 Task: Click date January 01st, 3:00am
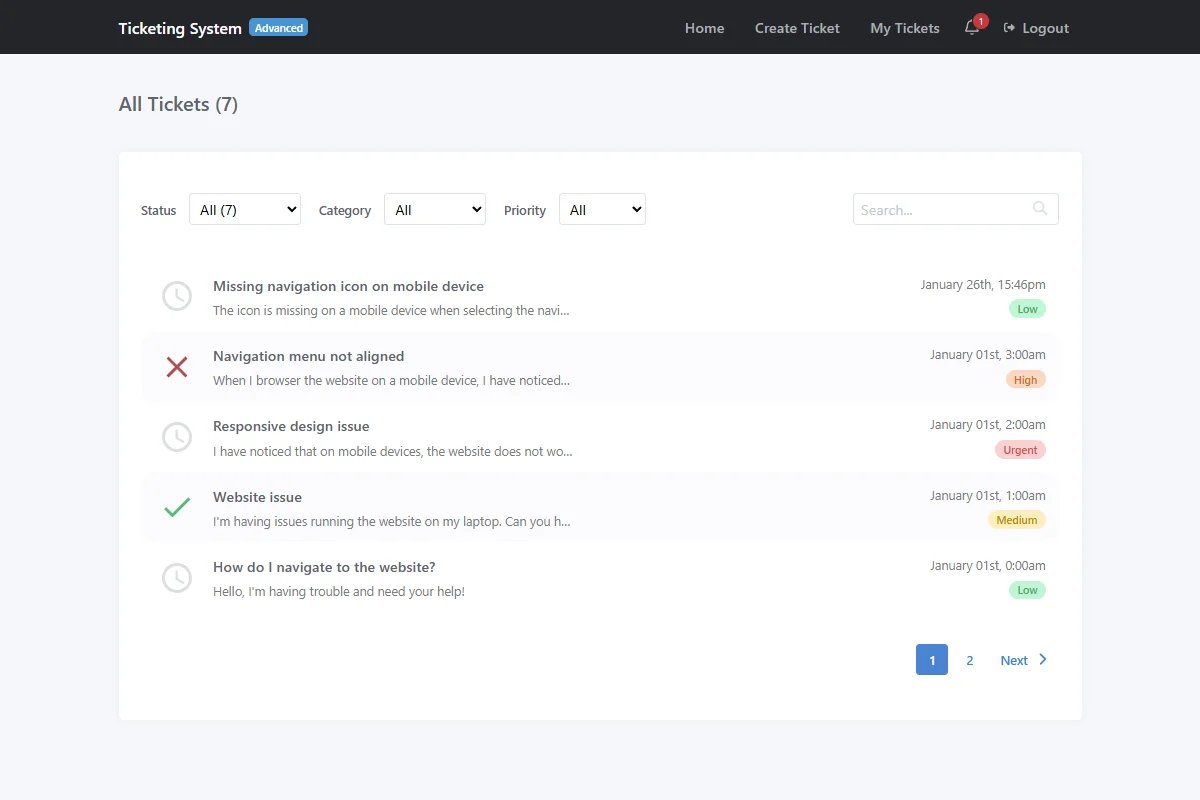[988, 355]
